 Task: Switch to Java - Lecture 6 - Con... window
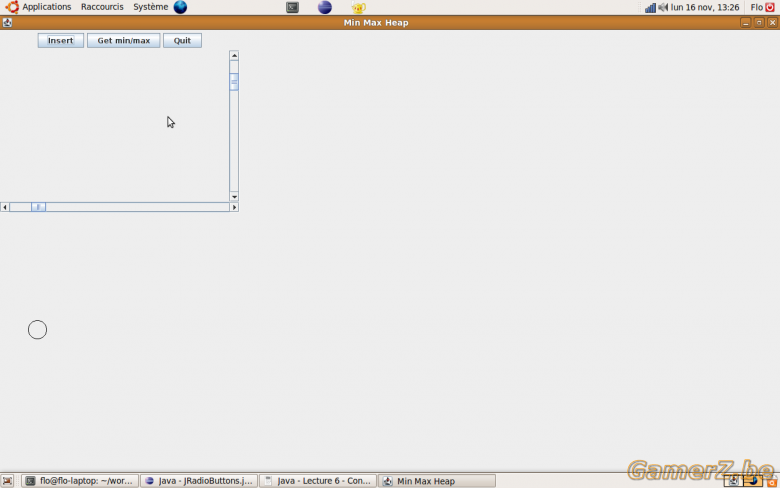(x=318, y=481)
